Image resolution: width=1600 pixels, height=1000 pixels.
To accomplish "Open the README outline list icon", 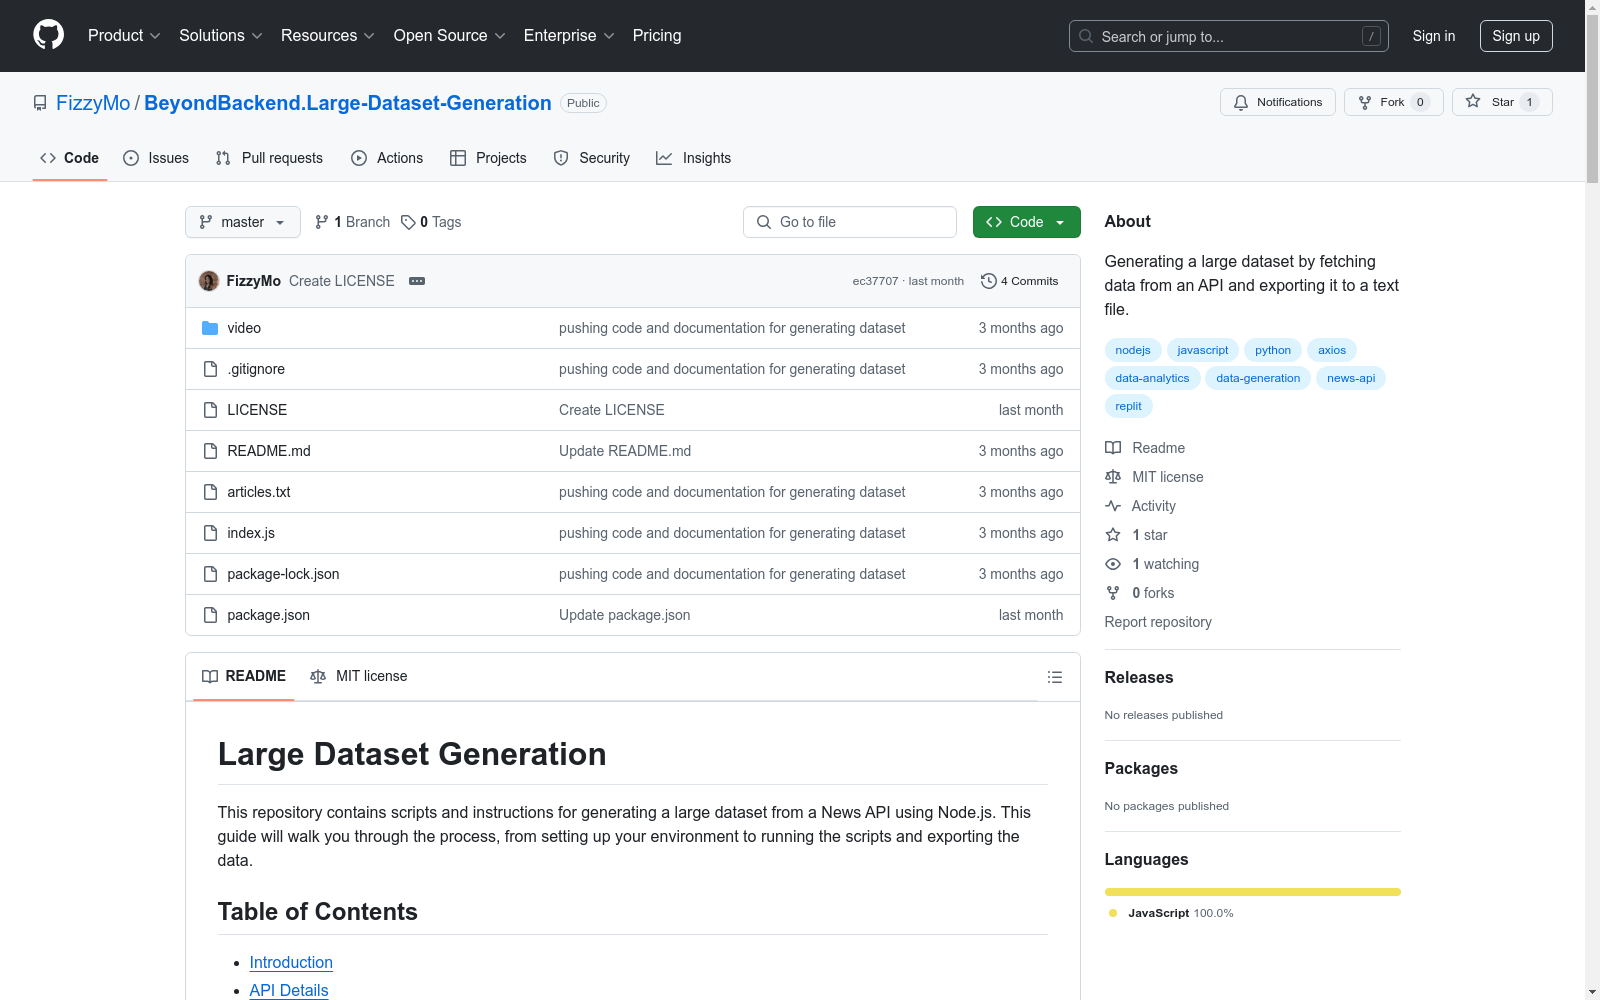I will pos(1054,677).
